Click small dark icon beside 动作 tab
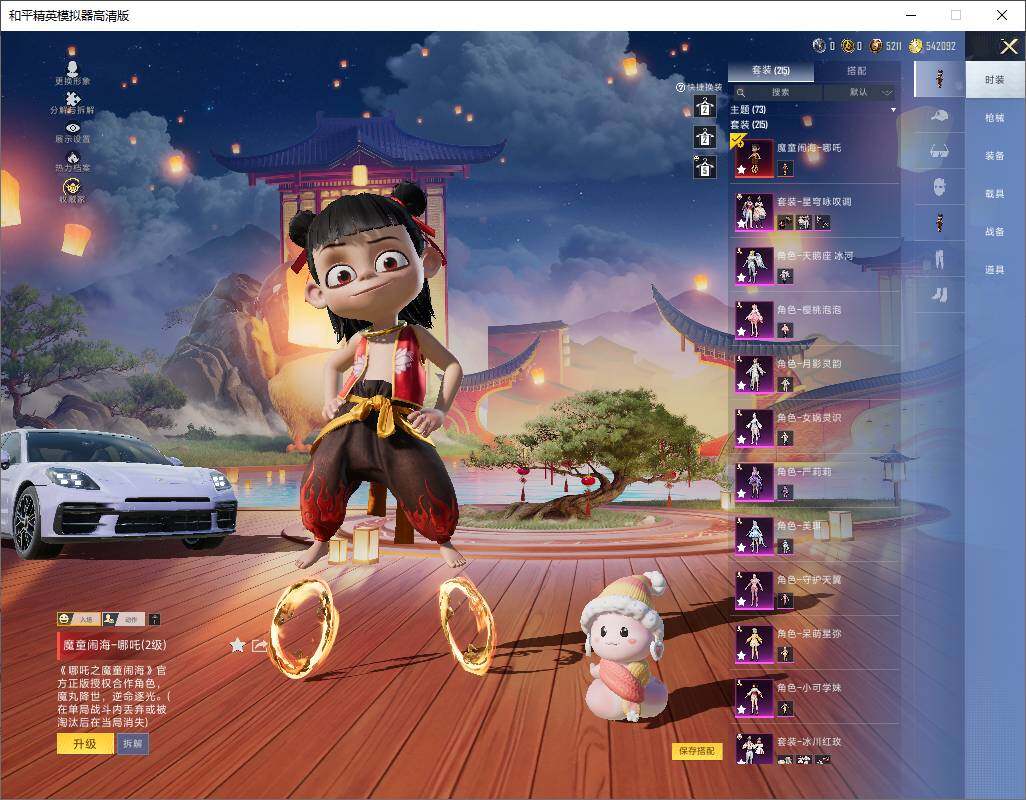1026x800 pixels. click(154, 619)
